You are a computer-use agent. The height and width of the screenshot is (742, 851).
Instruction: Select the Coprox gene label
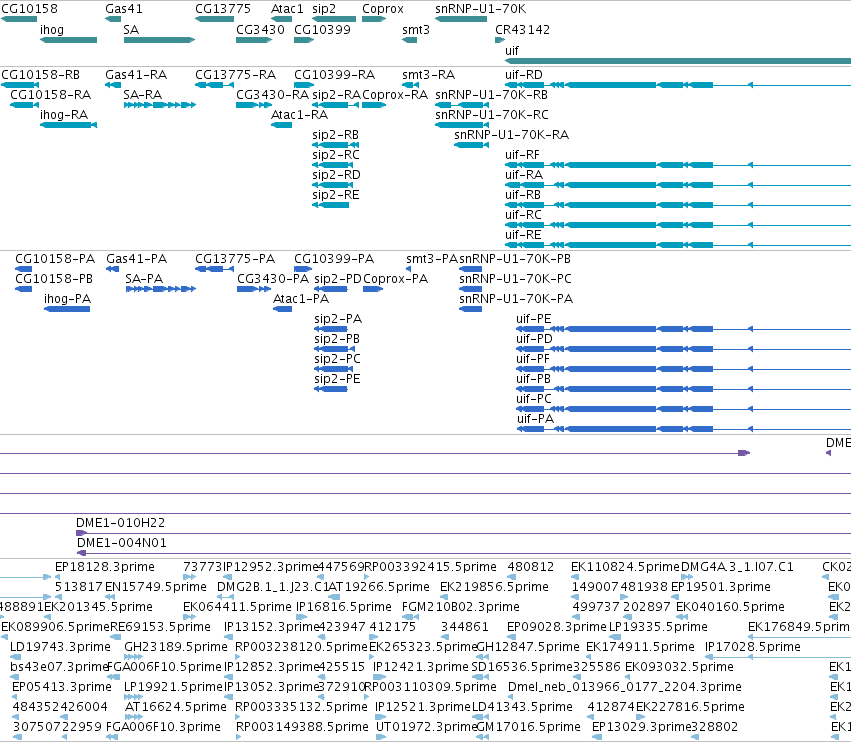coord(383,9)
